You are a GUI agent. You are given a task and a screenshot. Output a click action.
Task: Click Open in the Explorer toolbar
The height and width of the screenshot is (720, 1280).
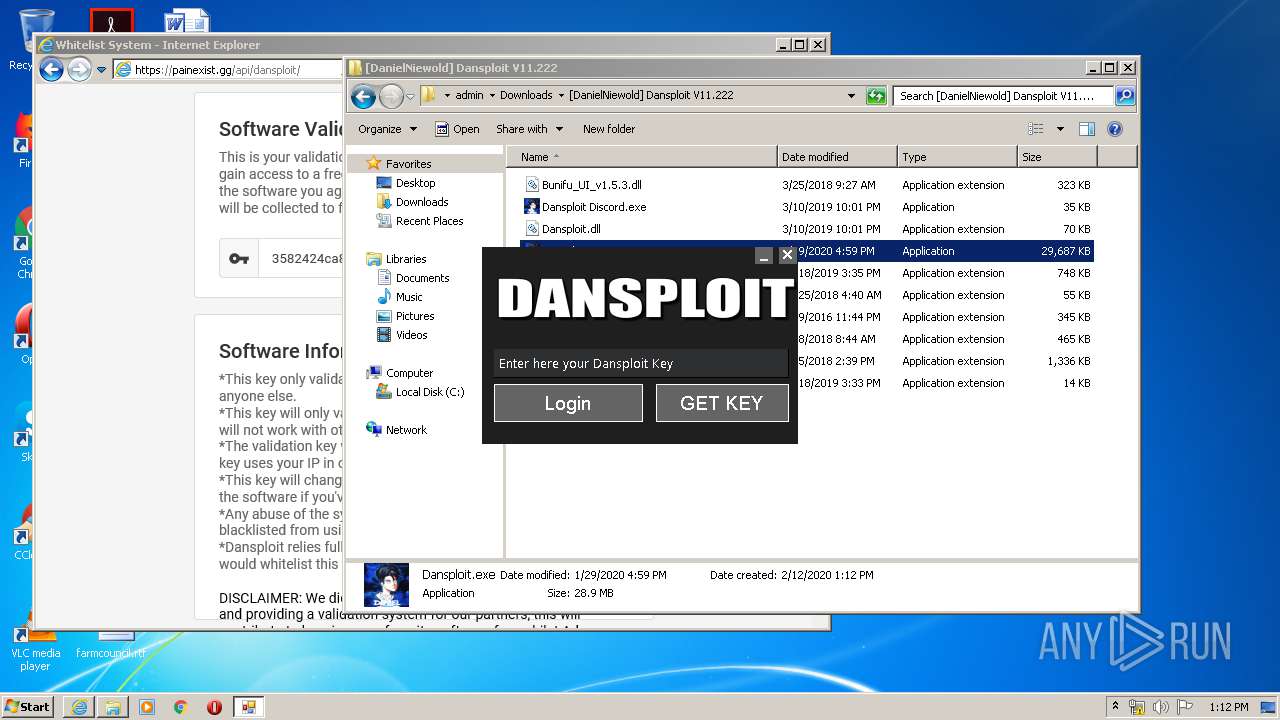click(457, 129)
